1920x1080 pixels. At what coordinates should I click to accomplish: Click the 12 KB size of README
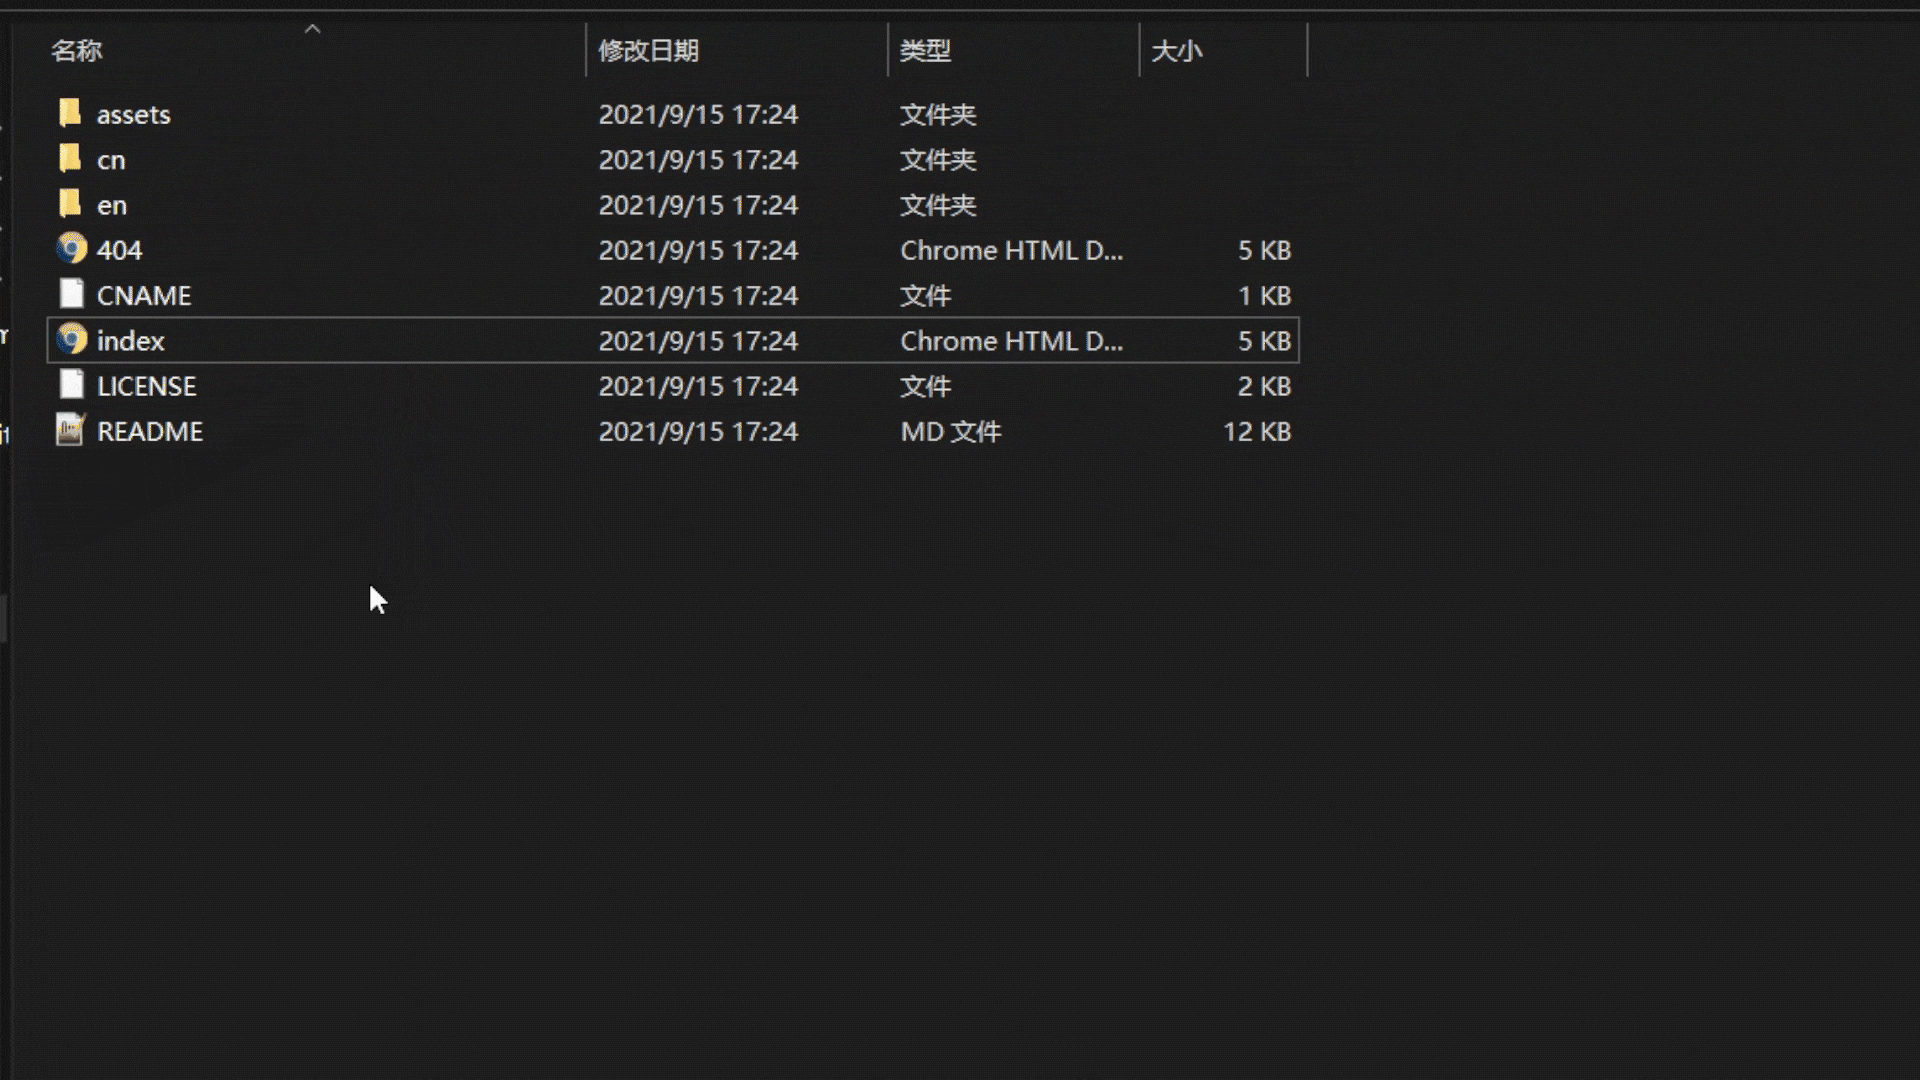(x=1256, y=431)
